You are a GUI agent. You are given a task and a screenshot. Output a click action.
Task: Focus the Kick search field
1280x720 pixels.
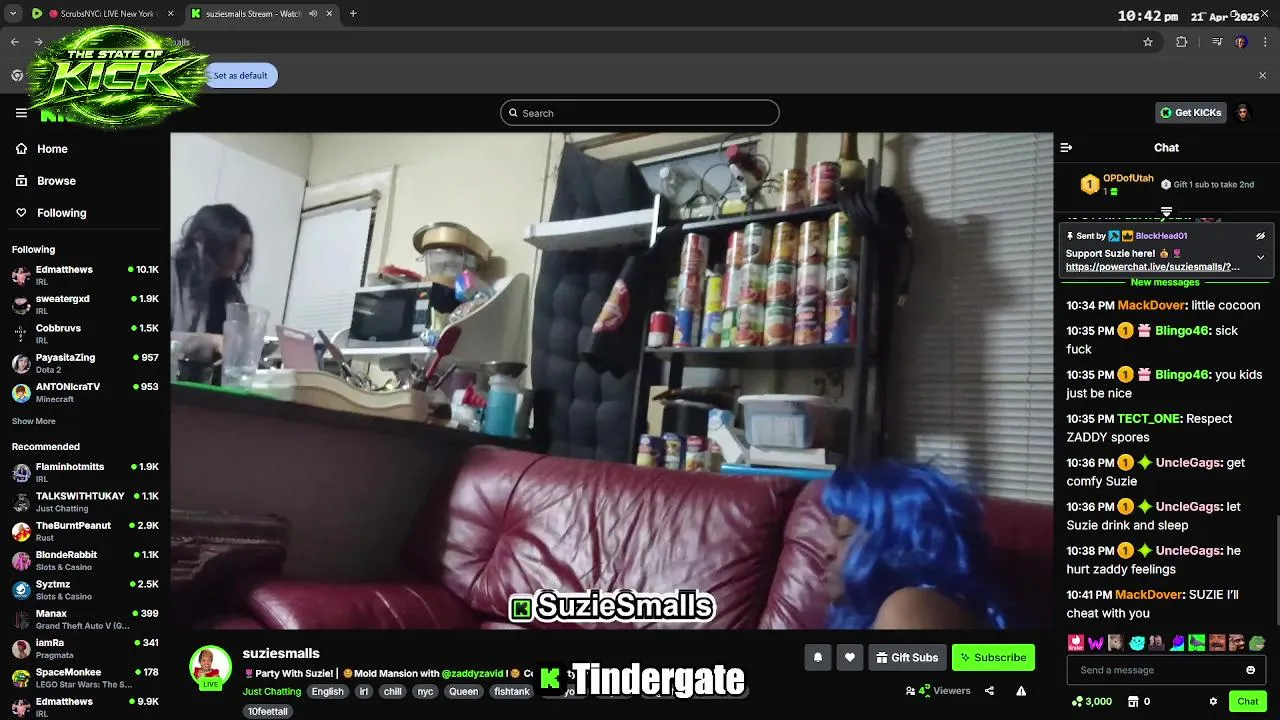click(640, 113)
